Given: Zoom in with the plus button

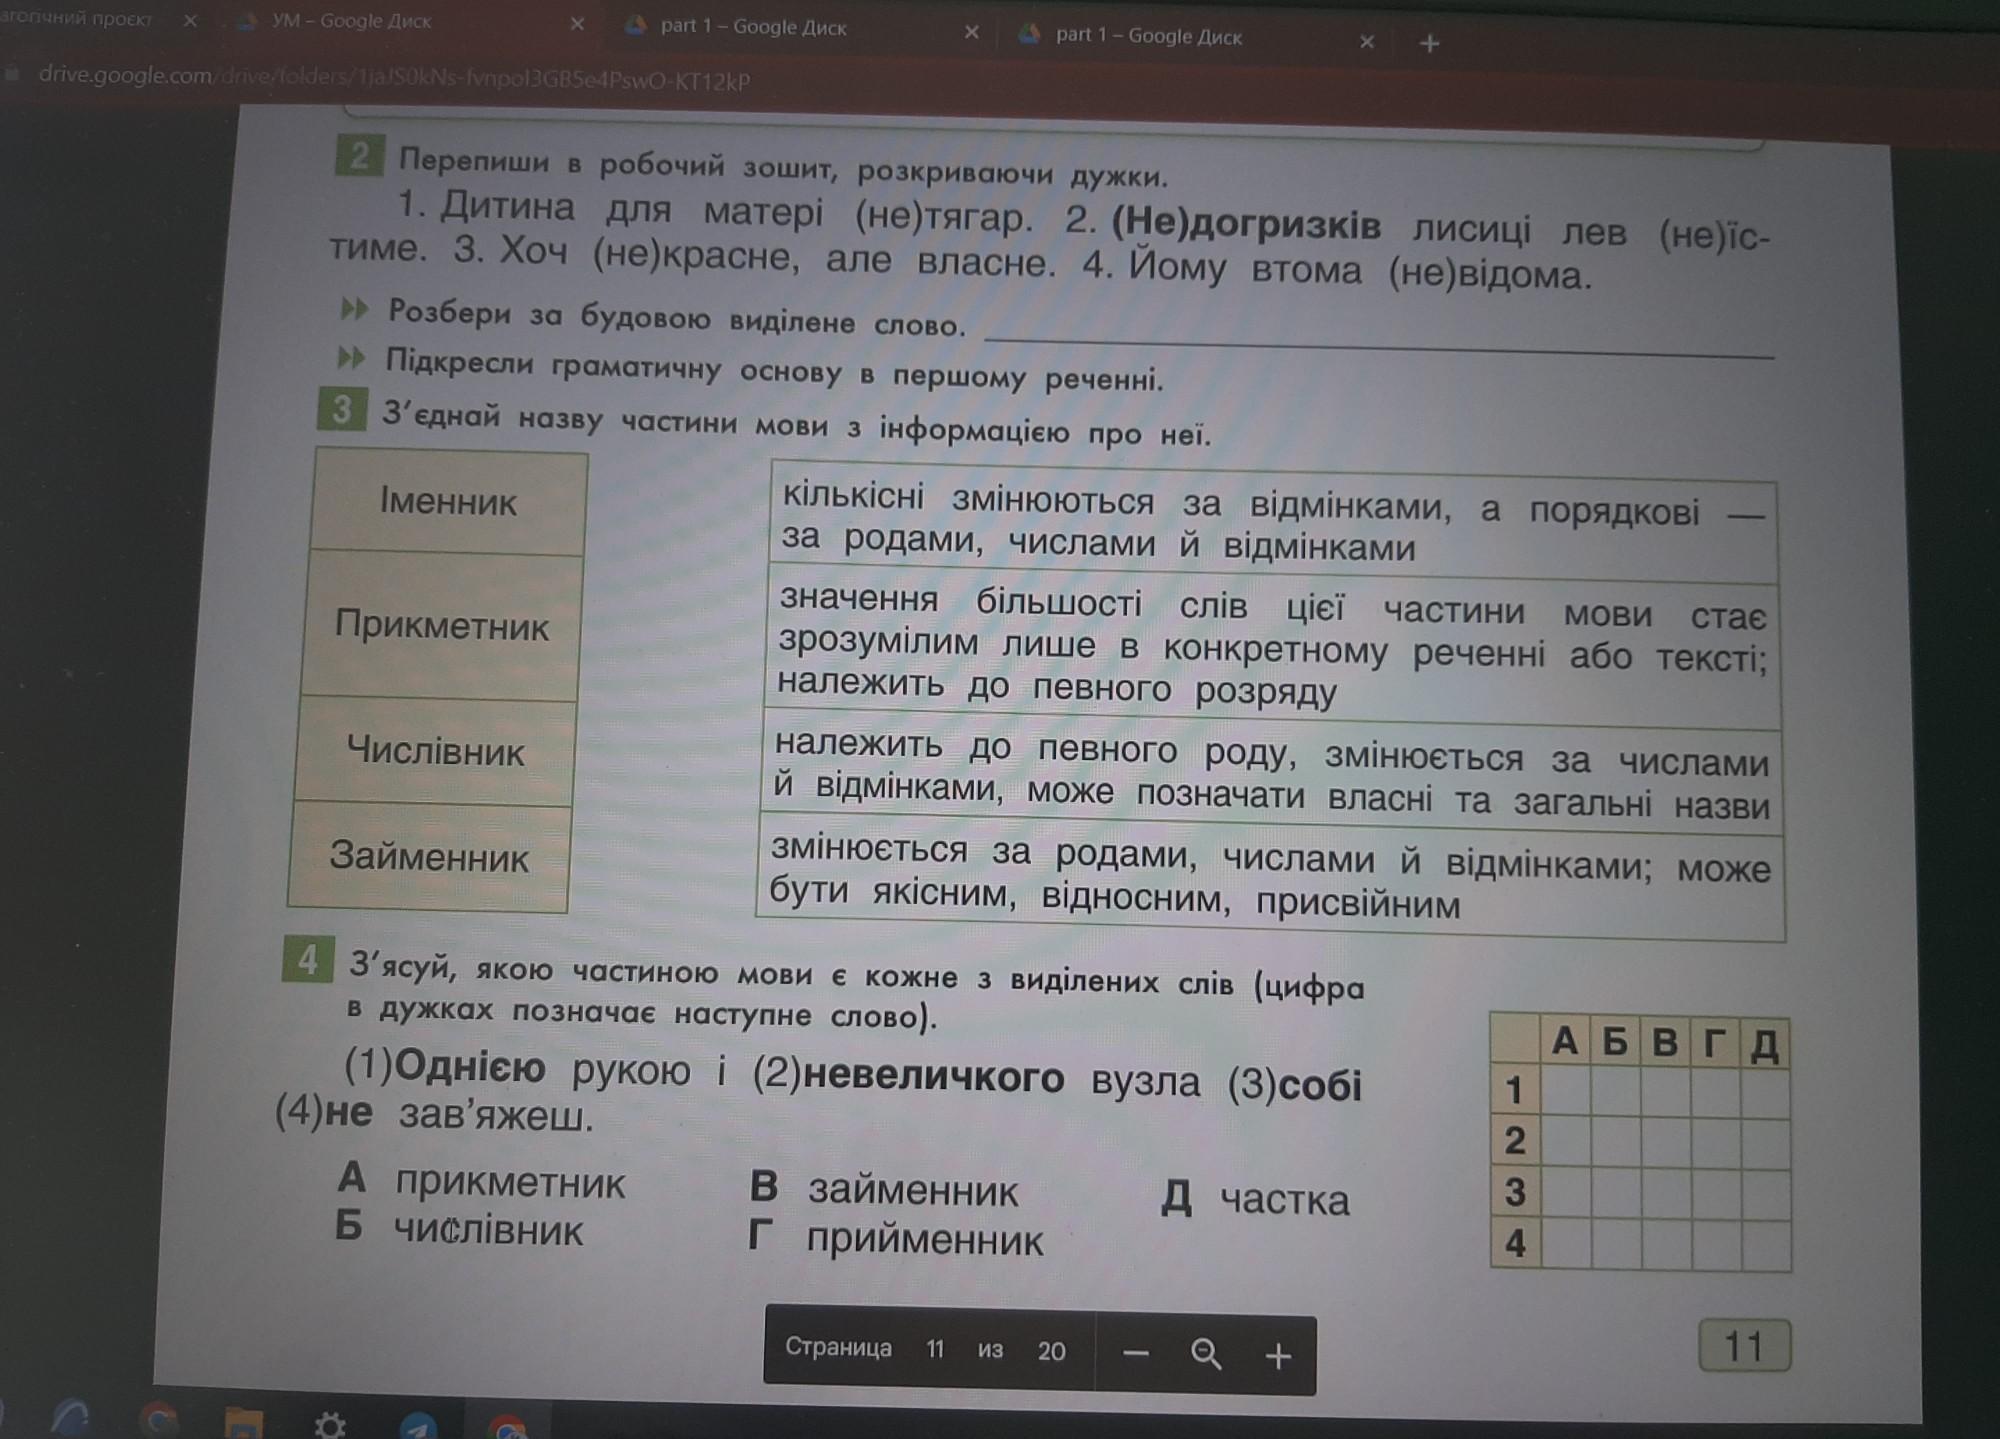Looking at the screenshot, I should click(x=1278, y=1356).
